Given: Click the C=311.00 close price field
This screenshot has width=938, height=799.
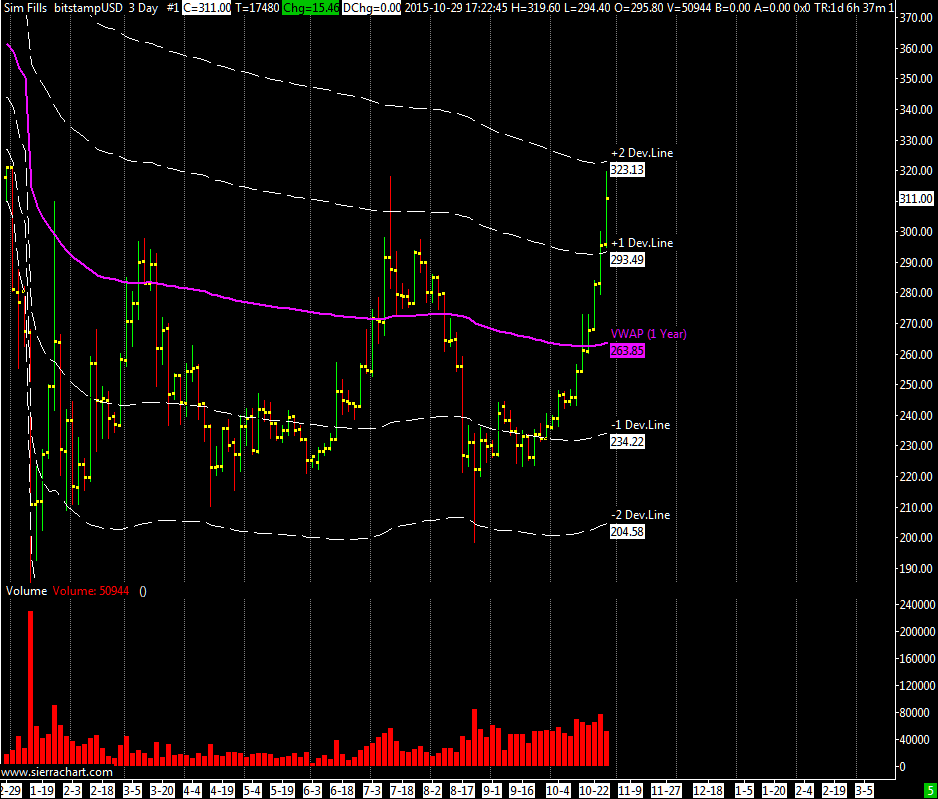Looking at the screenshot, I should pyautogui.click(x=206, y=7).
